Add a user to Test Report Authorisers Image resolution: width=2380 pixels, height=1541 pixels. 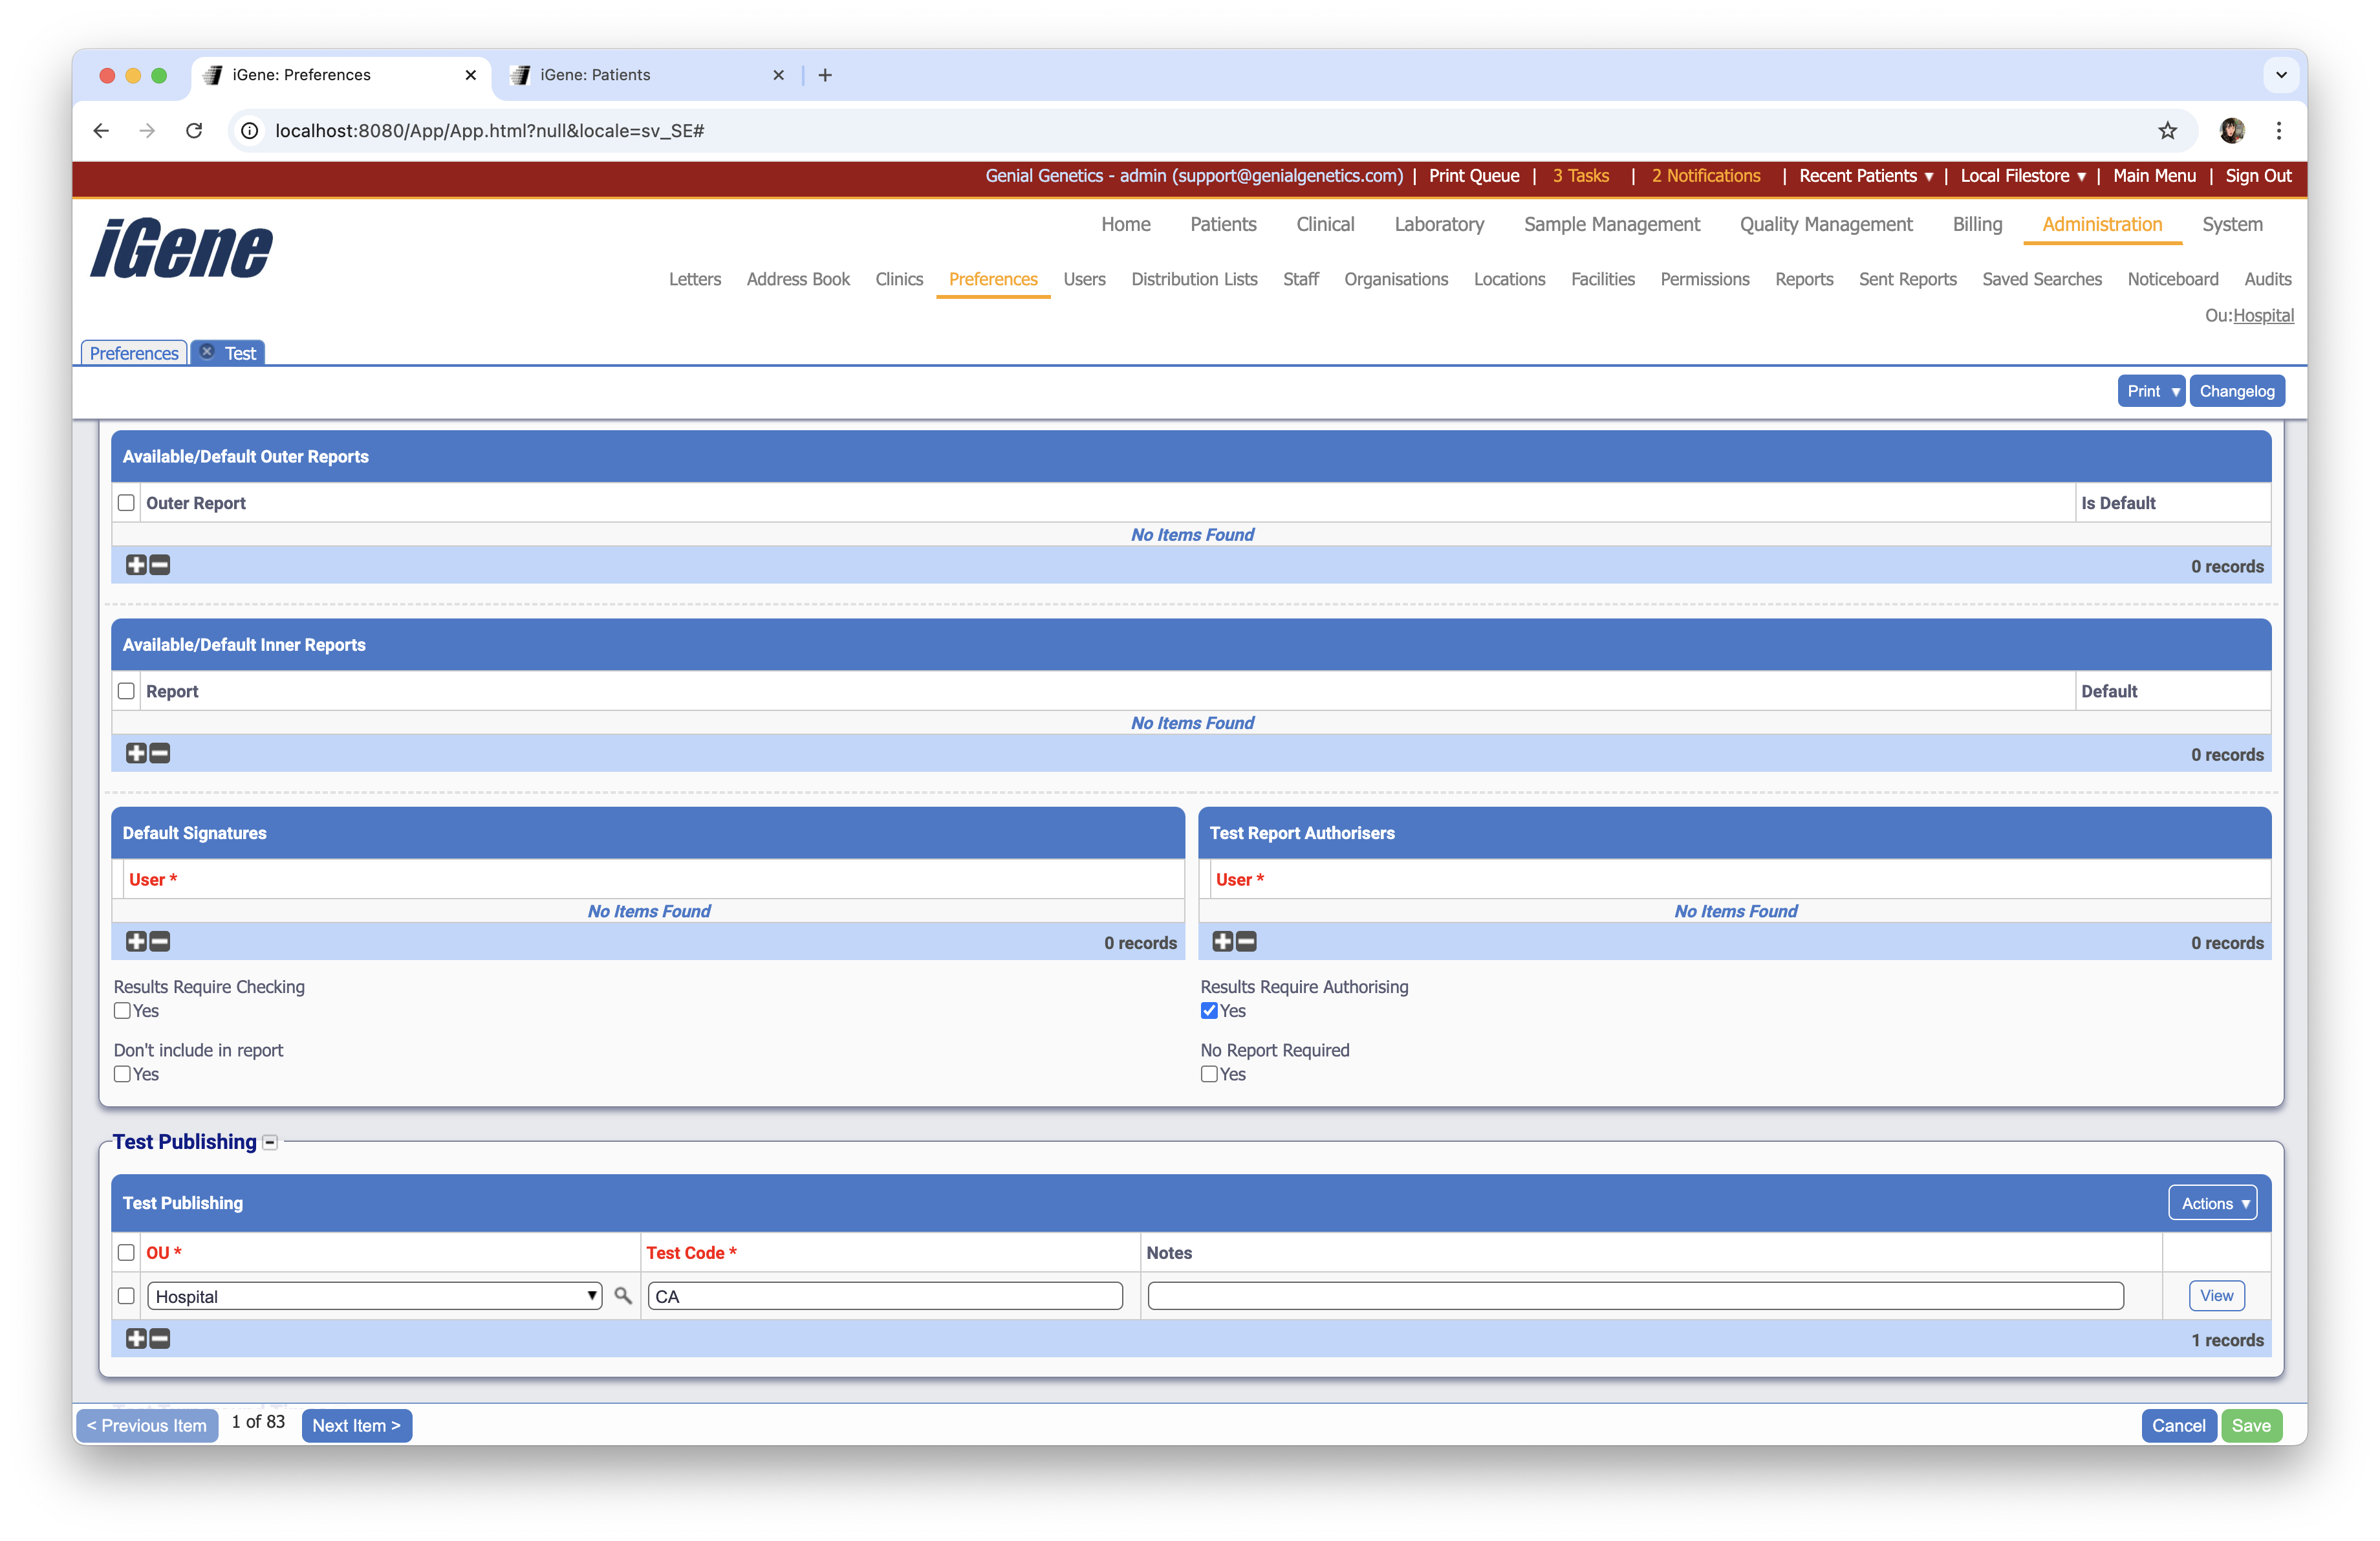(1222, 941)
